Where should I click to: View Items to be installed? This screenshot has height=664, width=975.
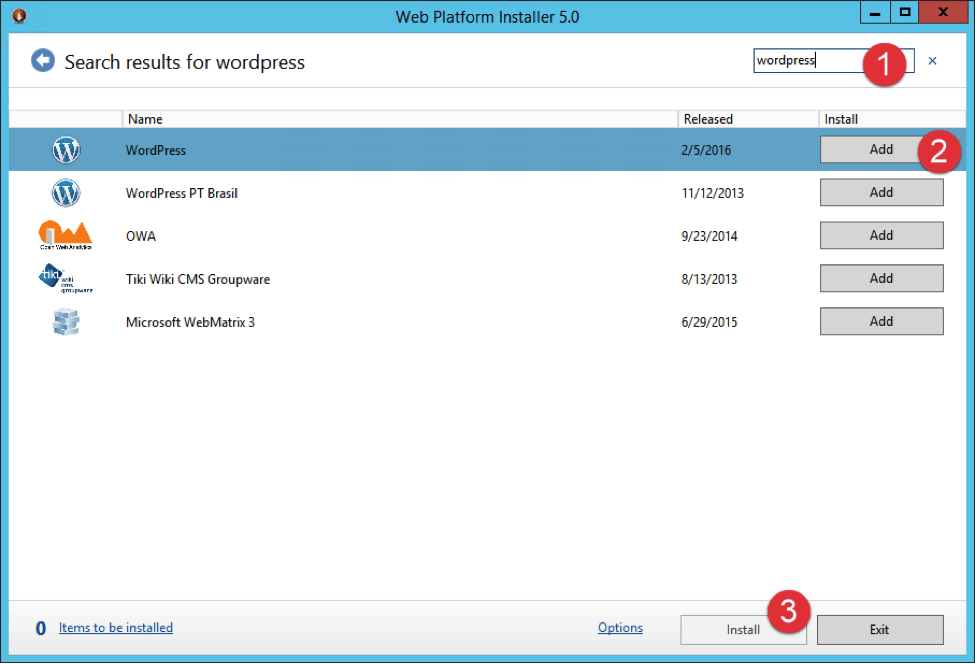point(115,627)
